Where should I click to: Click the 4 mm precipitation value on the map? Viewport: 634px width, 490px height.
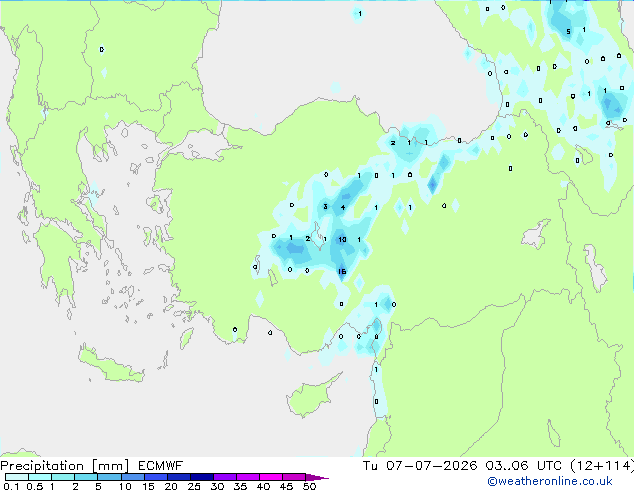pyautogui.click(x=343, y=207)
